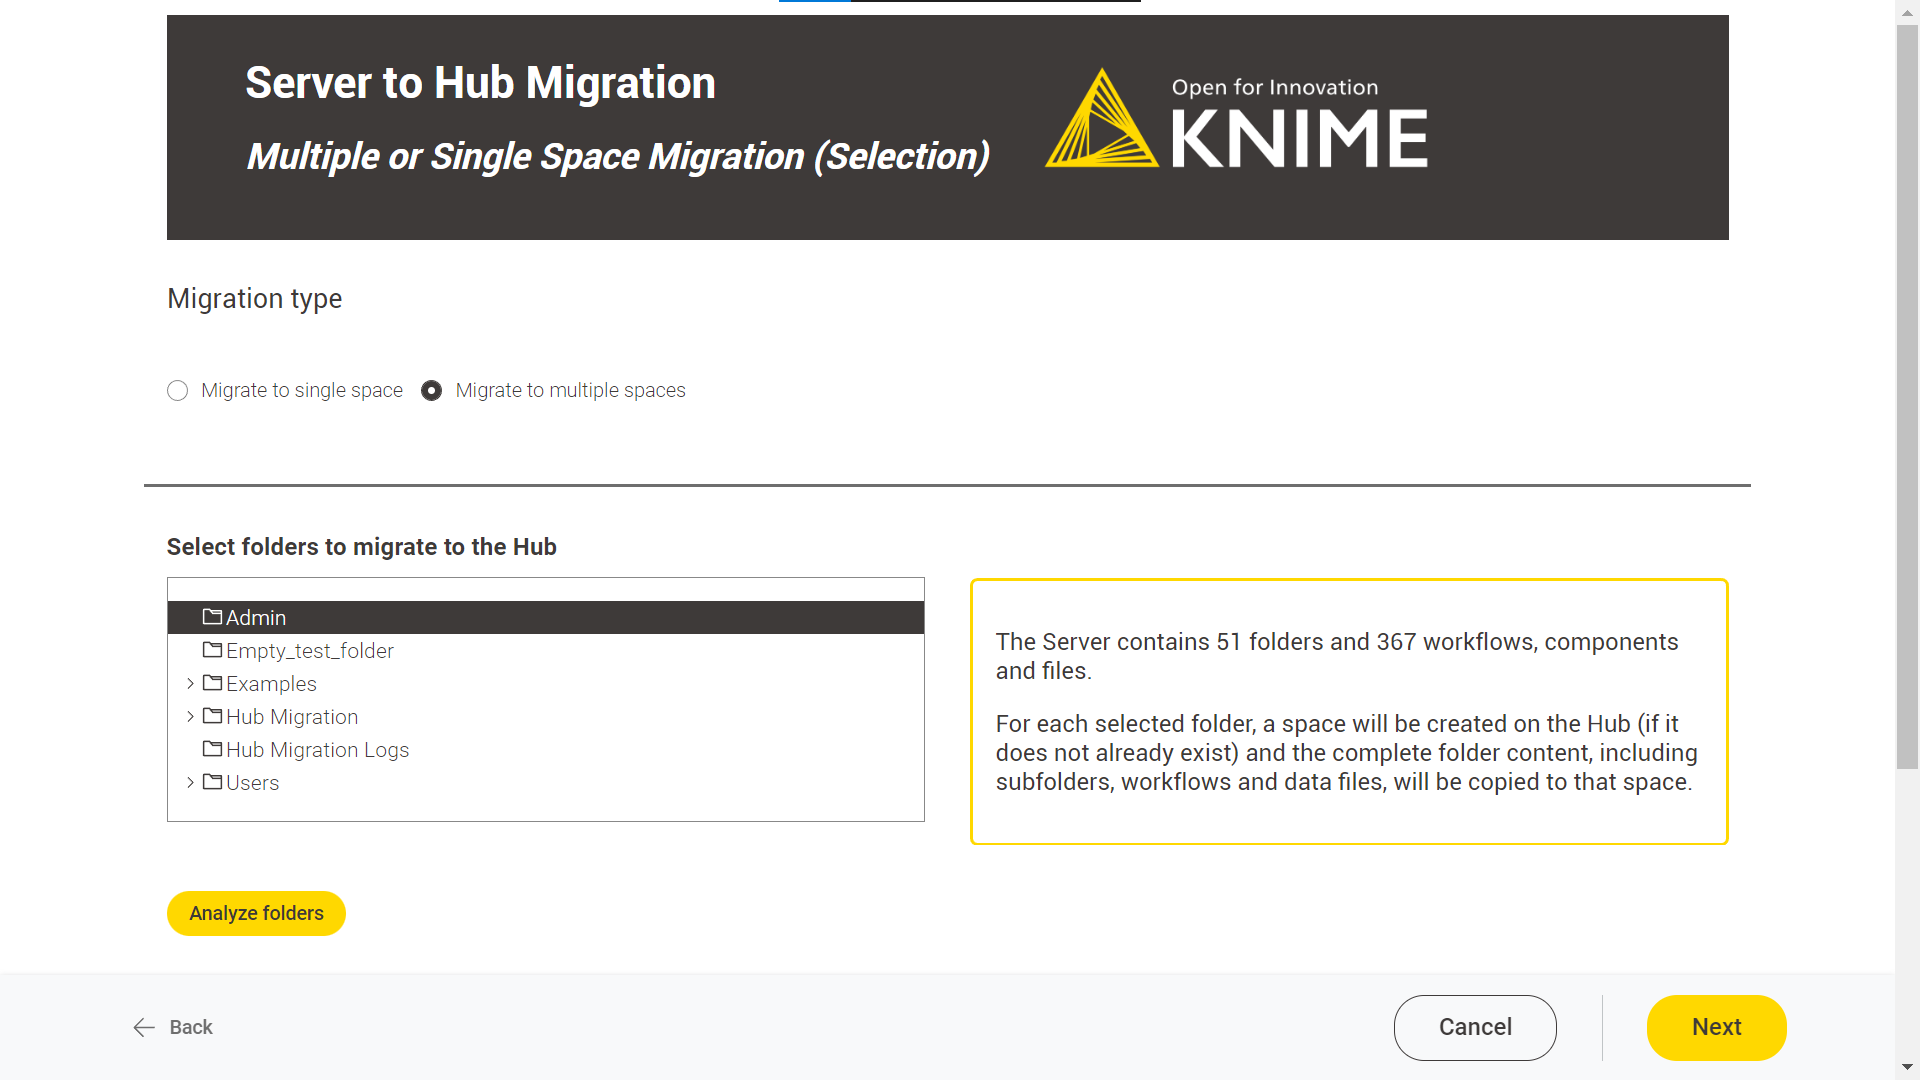Expand the Examples folder tree
This screenshot has height=1080, width=1920.
click(190, 683)
